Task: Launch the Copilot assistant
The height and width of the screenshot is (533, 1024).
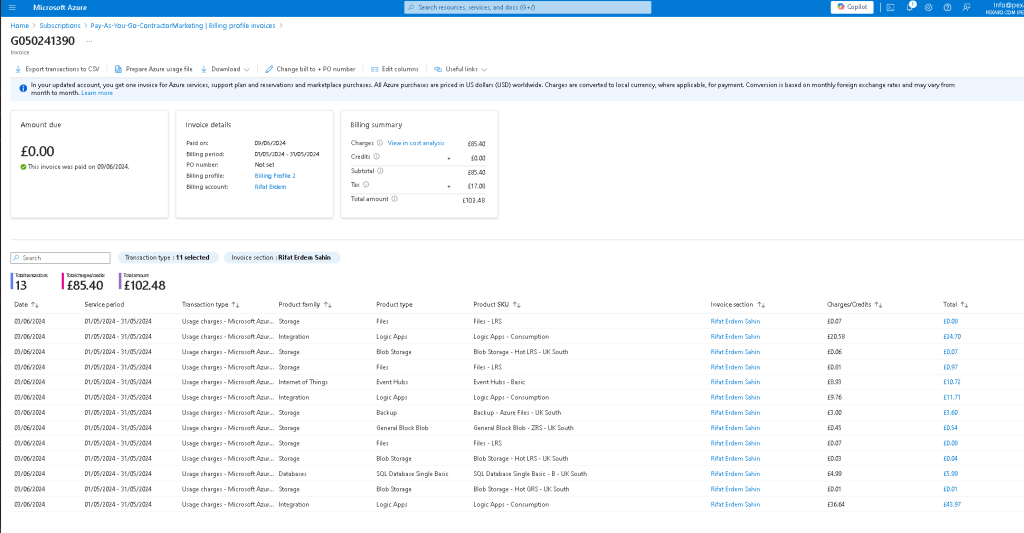Action: (852, 7)
